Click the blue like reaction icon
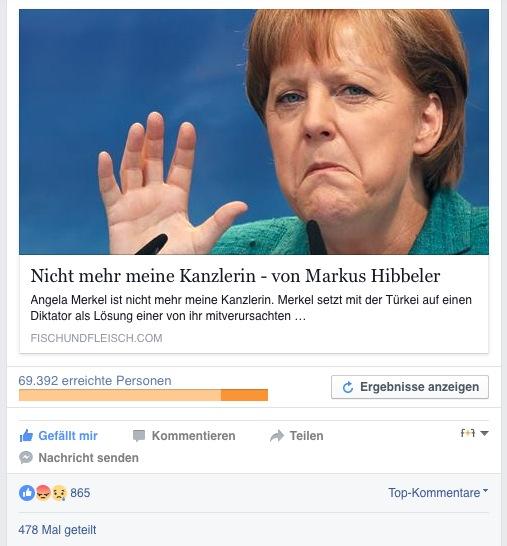This screenshot has height=546, width=507. click(x=27, y=493)
